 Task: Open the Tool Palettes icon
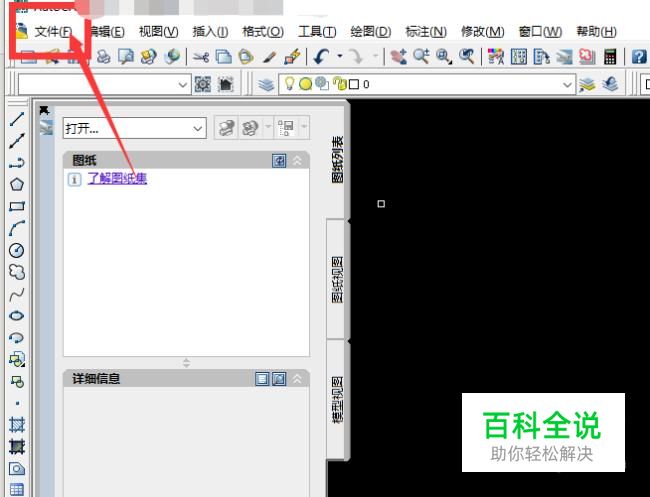tap(541, 57)
